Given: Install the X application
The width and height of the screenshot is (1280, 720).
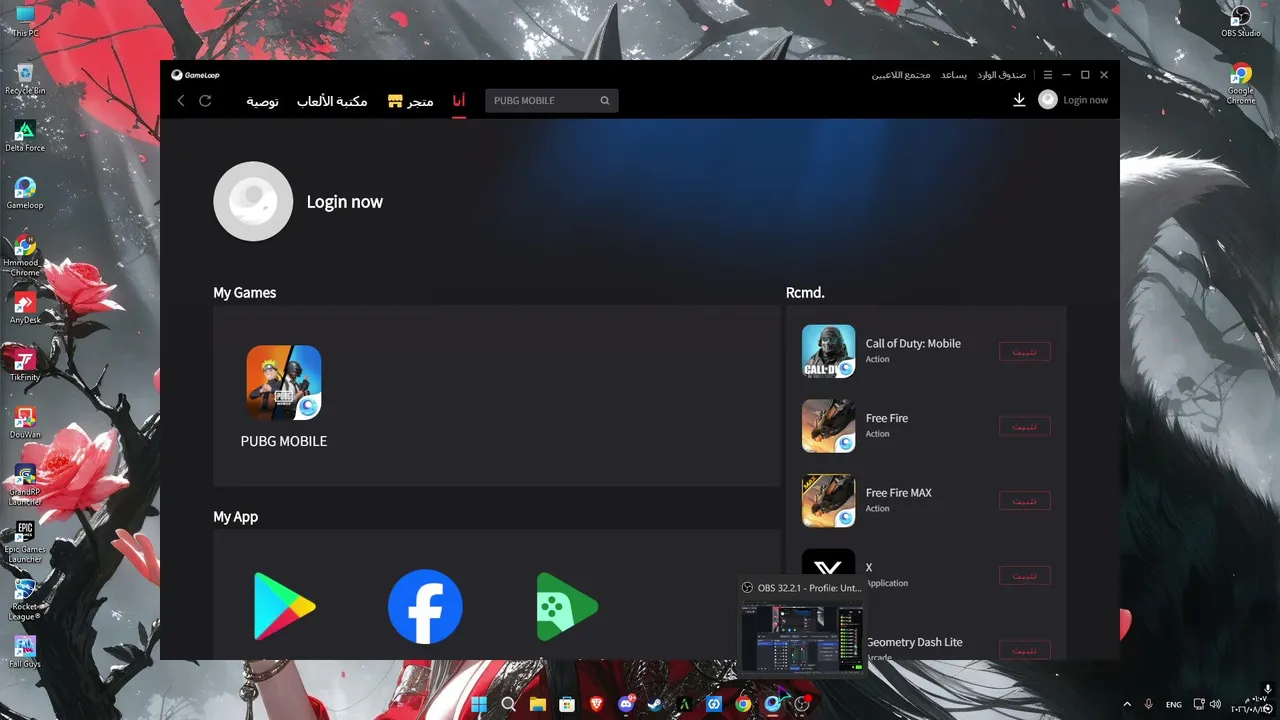Looking at the screenshot, I should [x=1025, y=575].
